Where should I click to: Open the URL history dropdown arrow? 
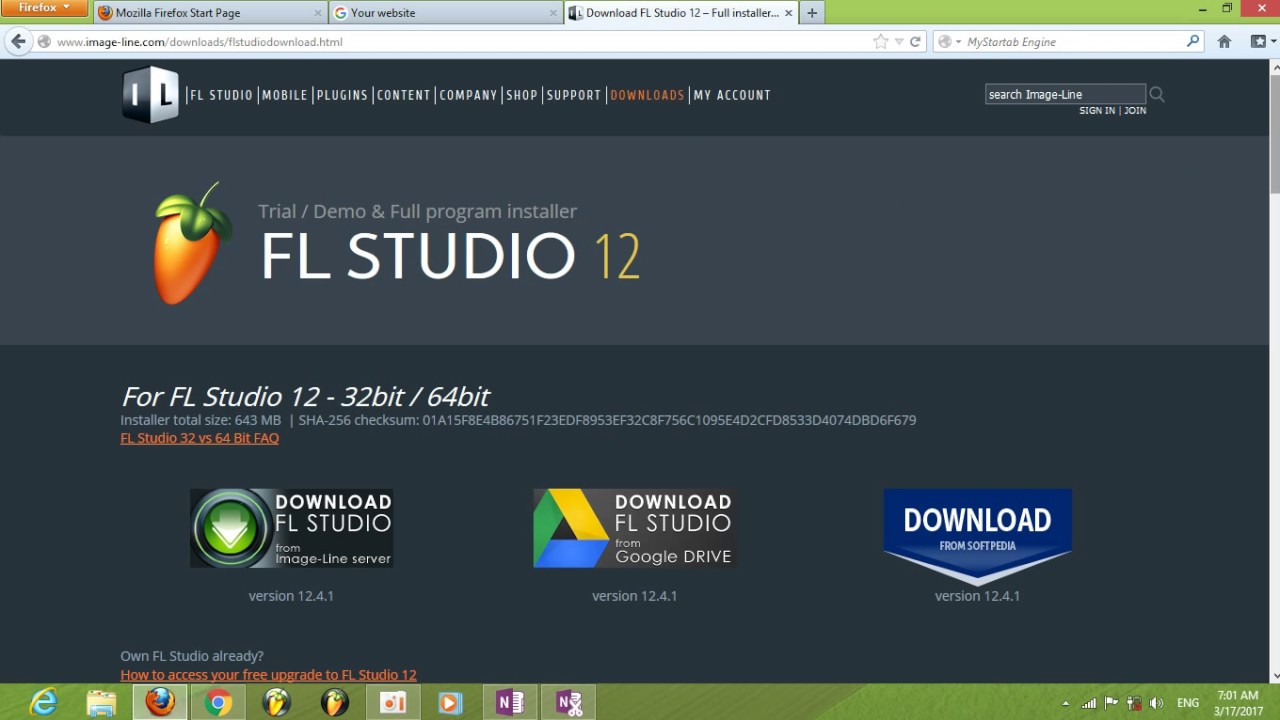[x=899, y=42]
